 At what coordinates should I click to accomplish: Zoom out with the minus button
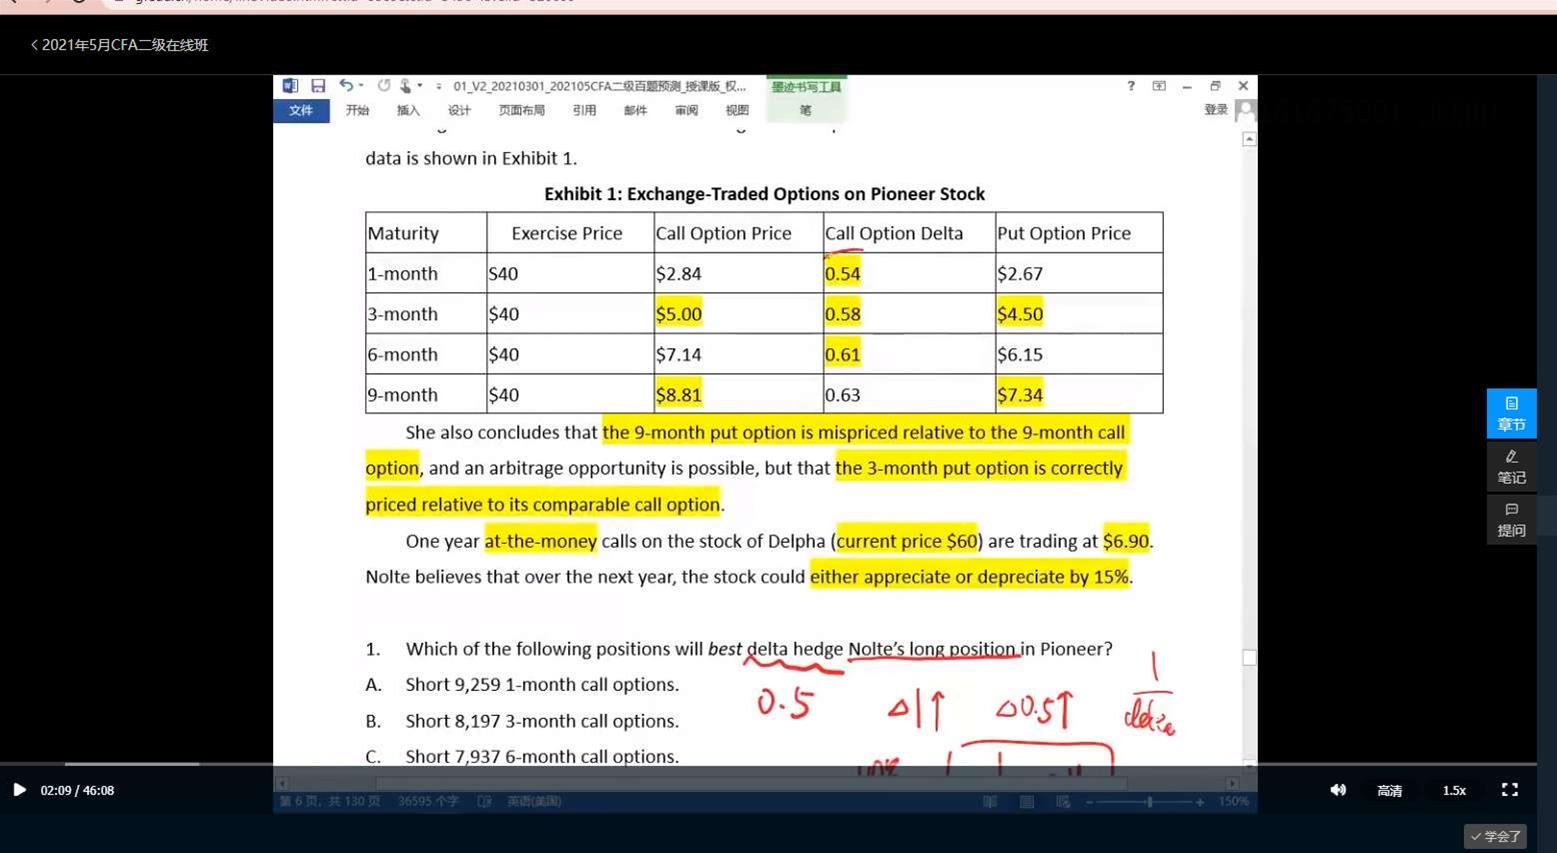tap(1089, 801)
